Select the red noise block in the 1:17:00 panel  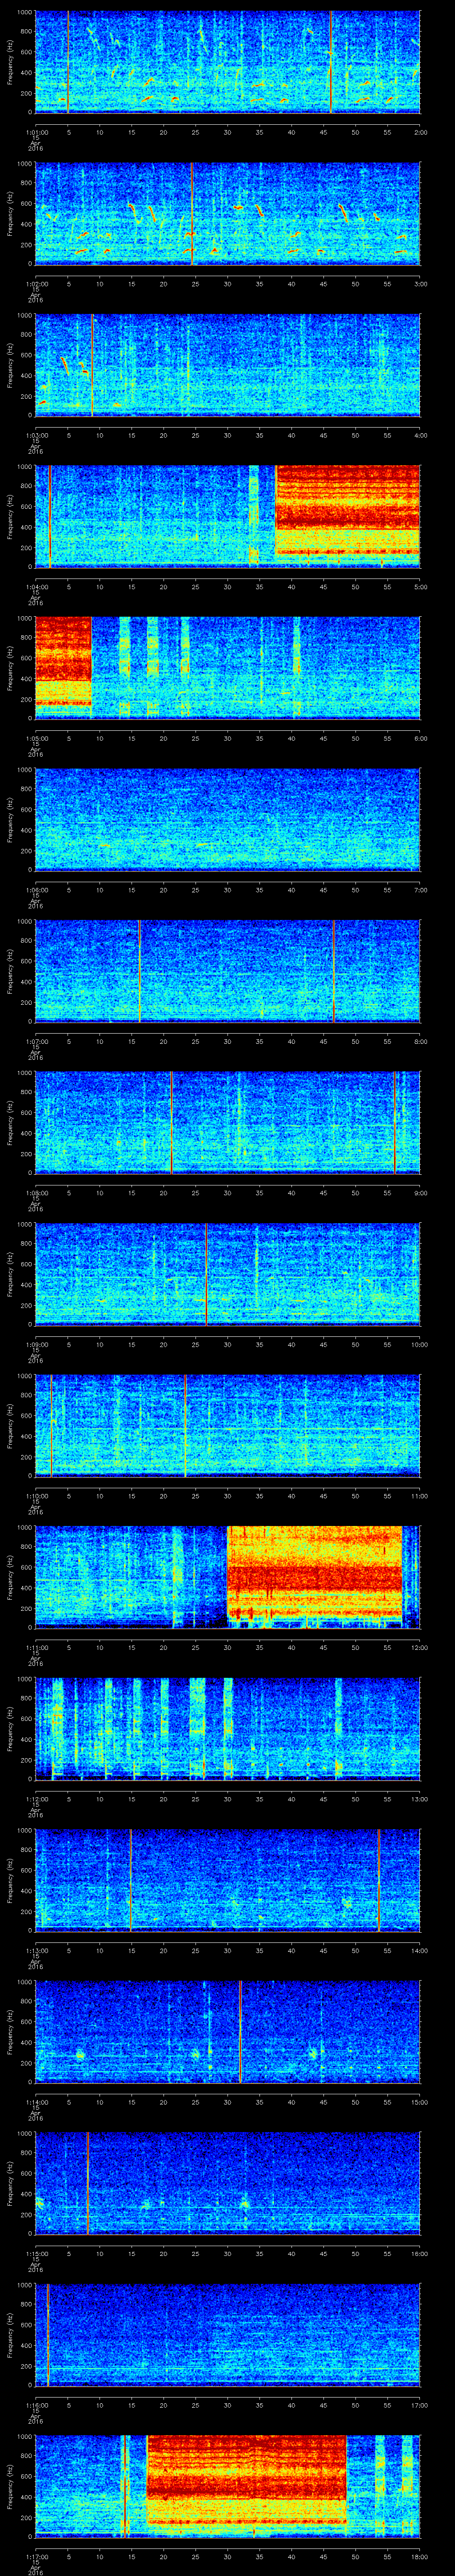(247, 2481)
